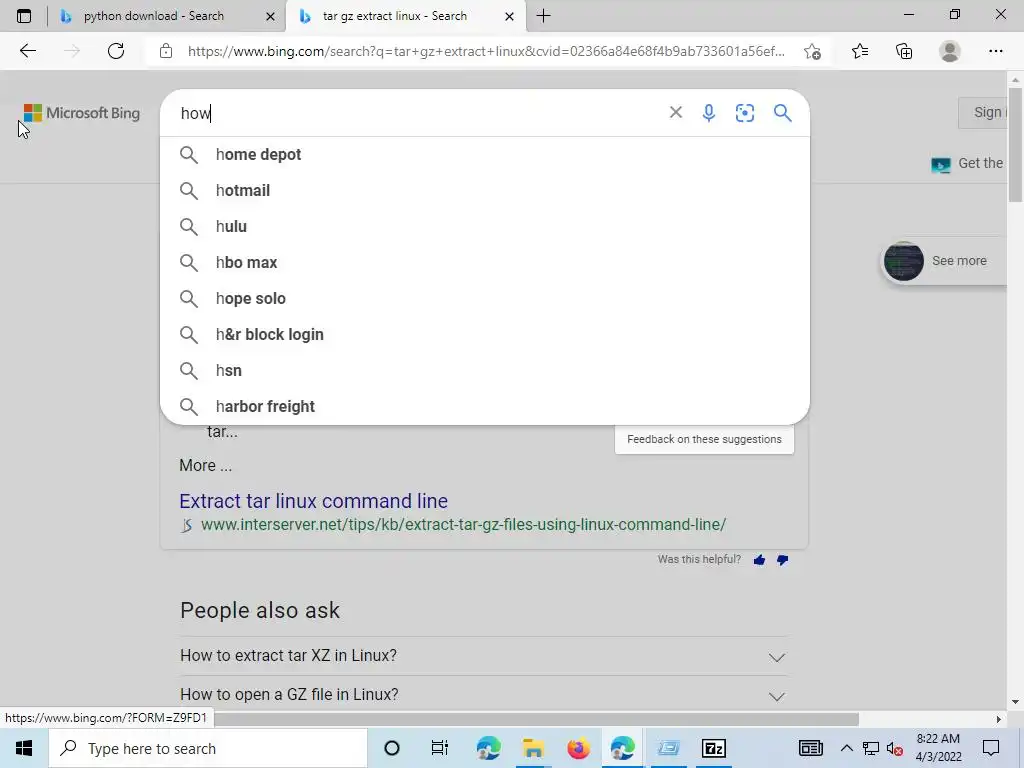Mark answer helpful with thumbs up
This screenshot has height=768, width=1024.
point(759,560)
